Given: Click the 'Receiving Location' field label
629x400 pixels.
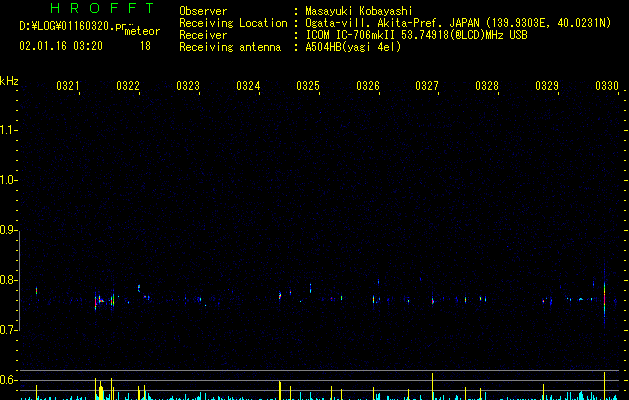Looking at the screenshot, I should click(x=233, y=23).
